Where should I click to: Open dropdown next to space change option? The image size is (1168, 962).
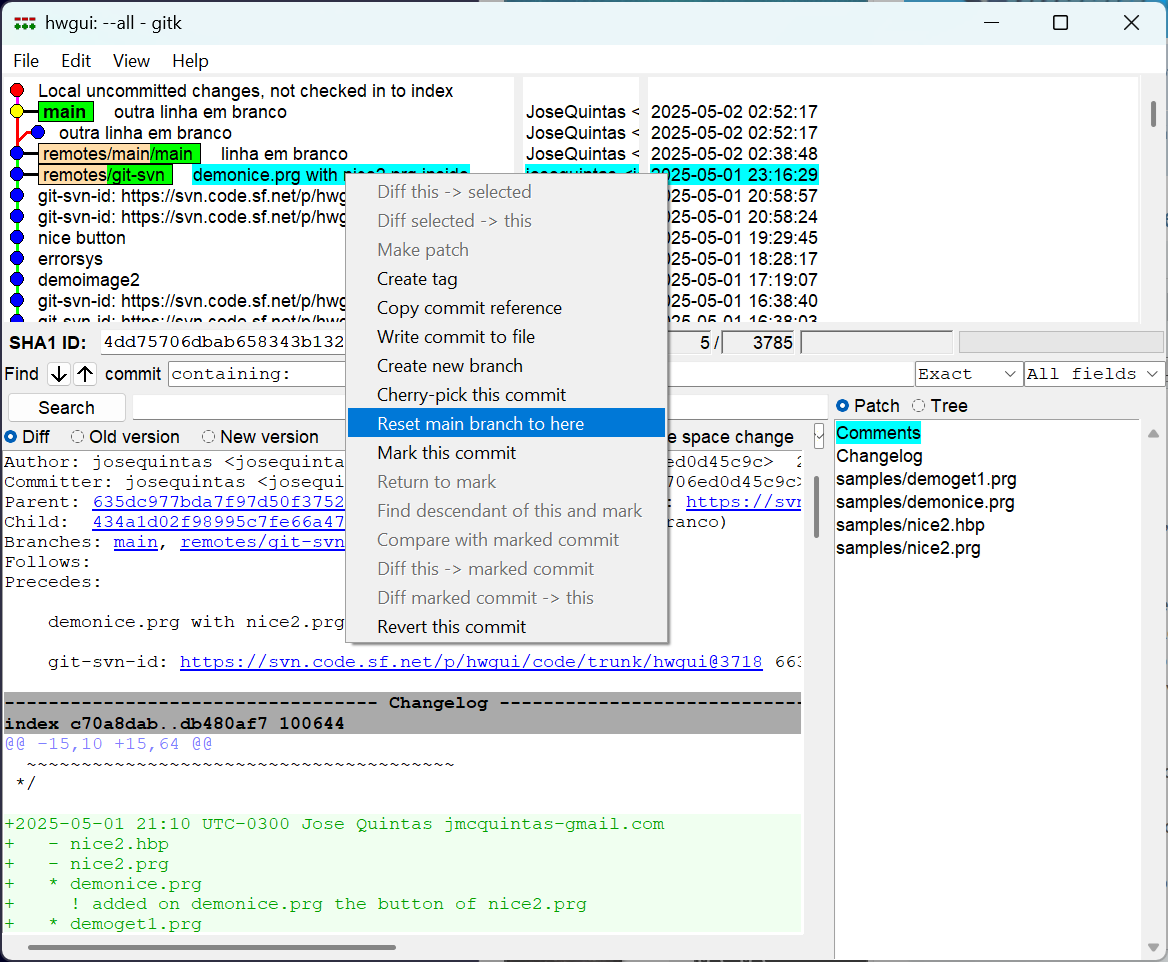pyautogui.click(x=819, y=436)
